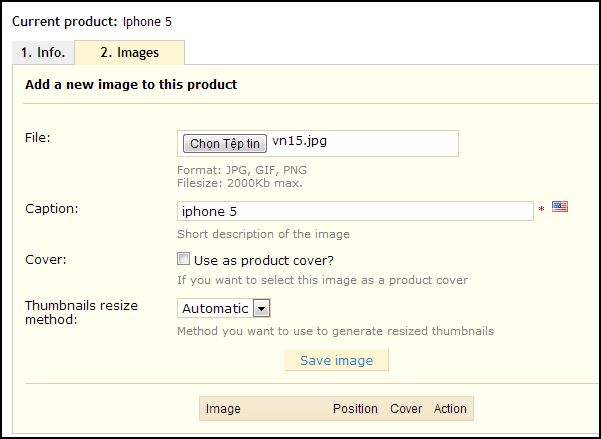Click the Caption: field label
The width and height of the screenshot is (601, 439).
(x=52, y=208)
